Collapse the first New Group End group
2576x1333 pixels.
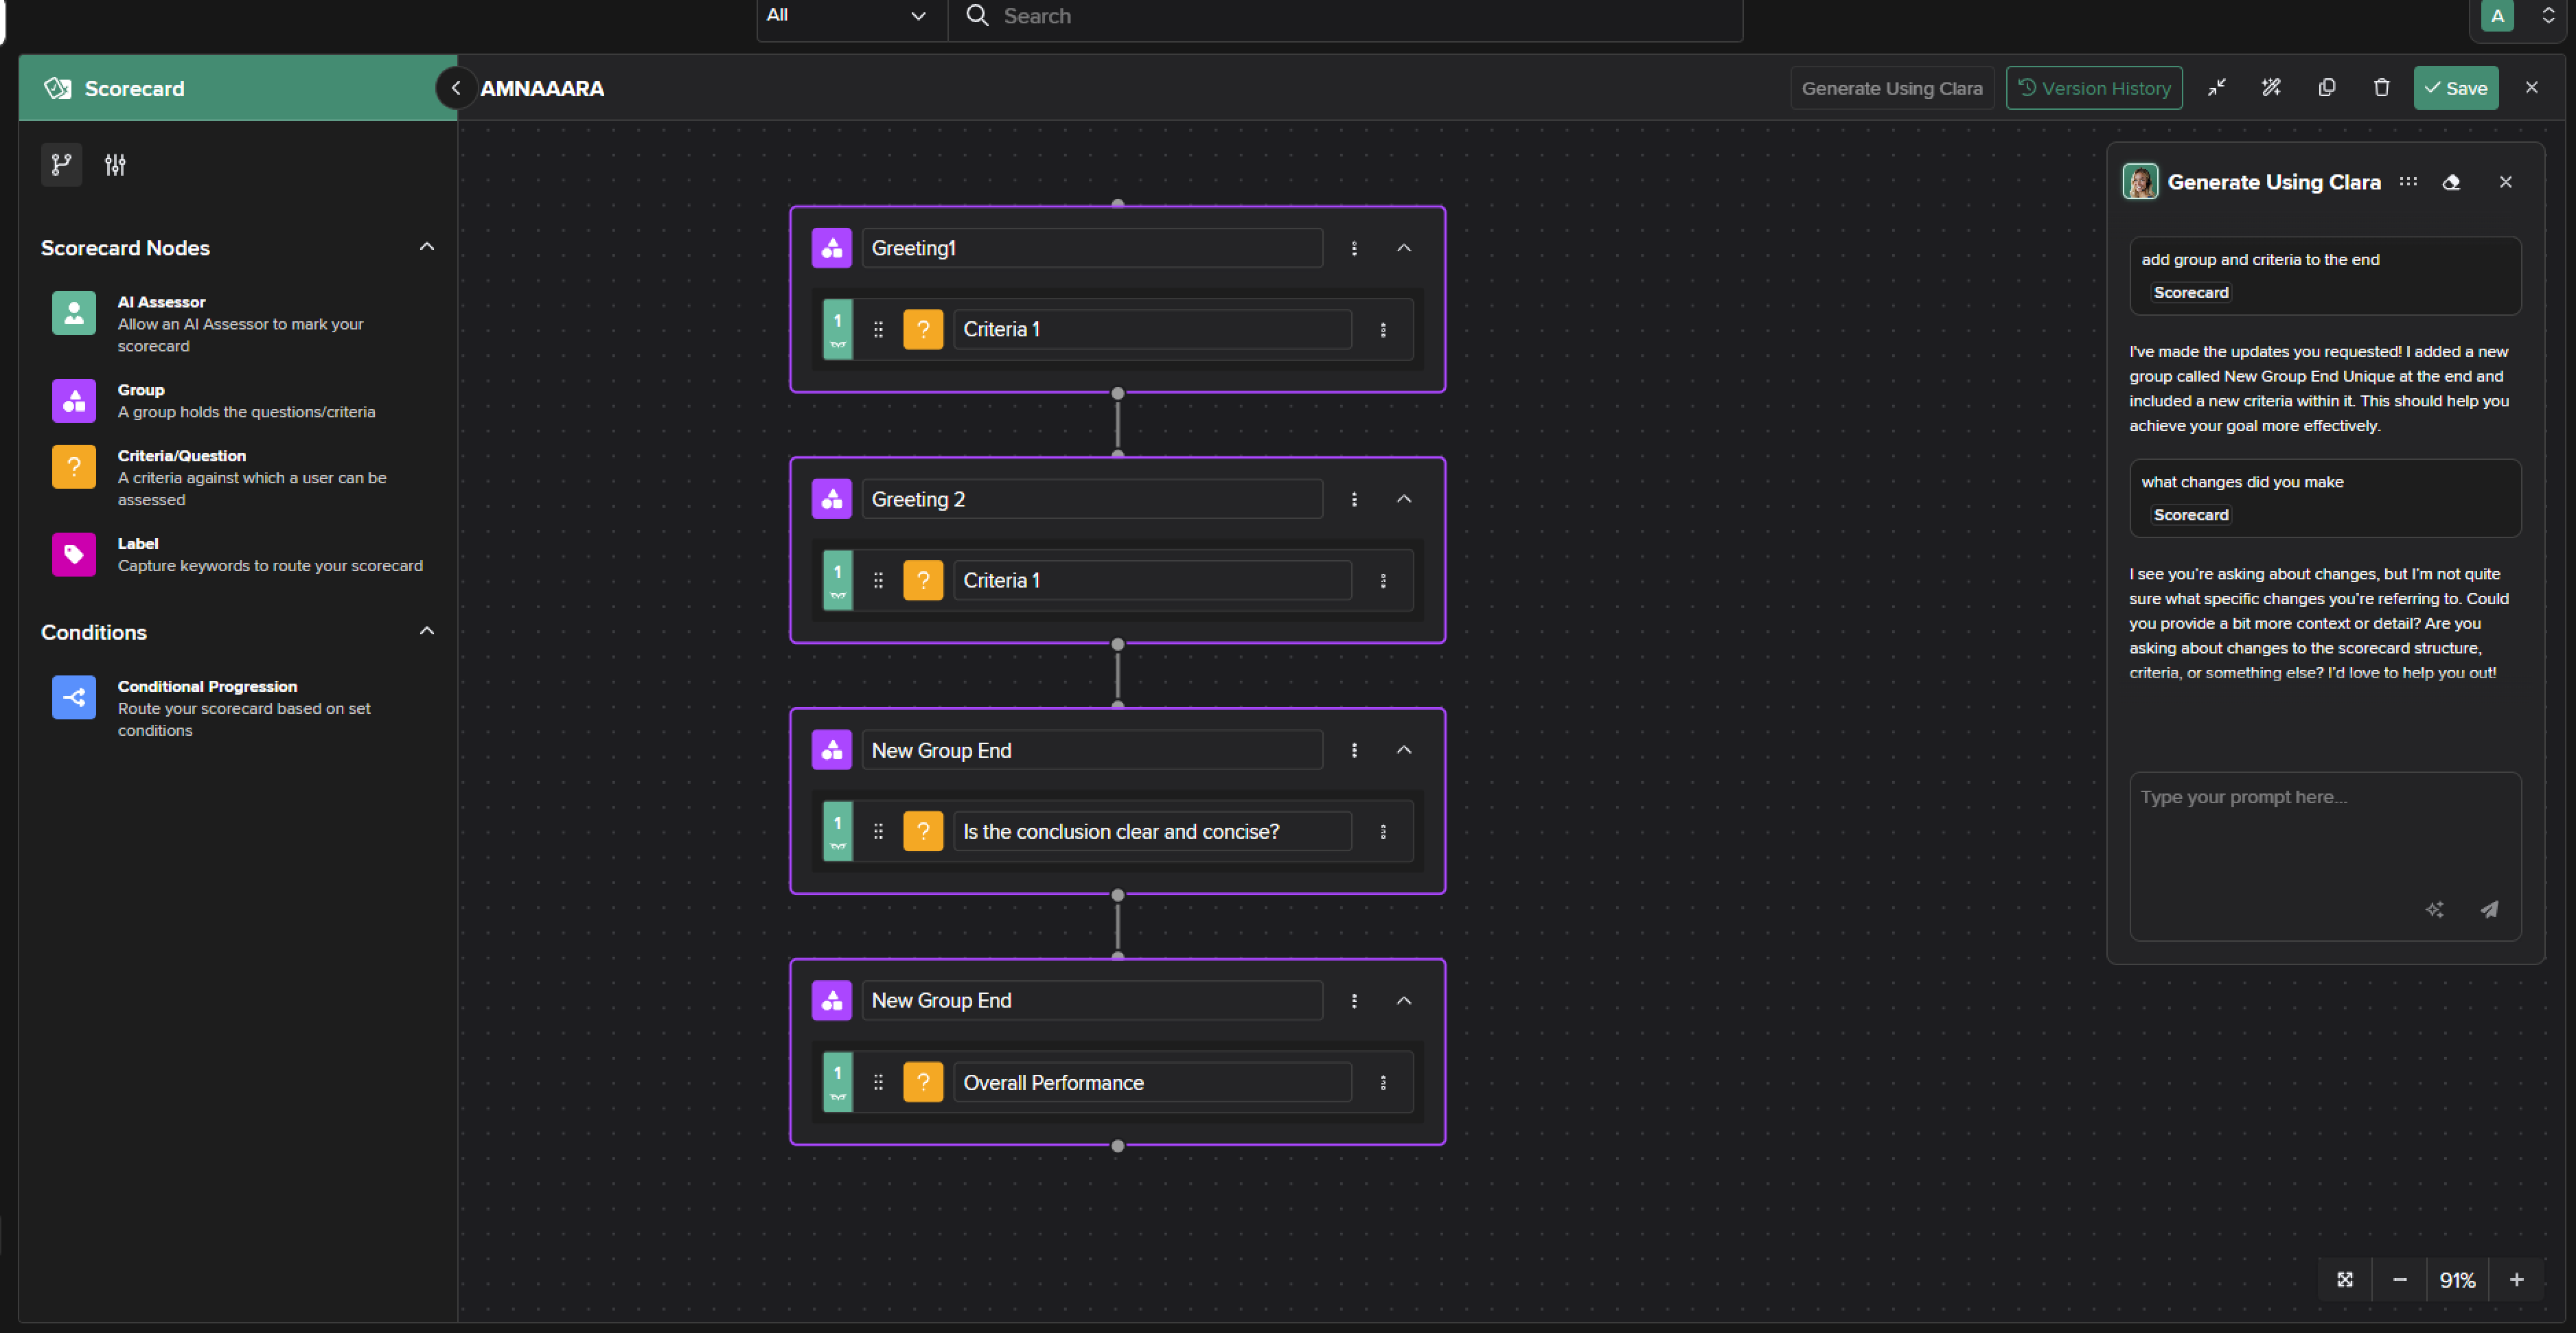coord(1404,750)
